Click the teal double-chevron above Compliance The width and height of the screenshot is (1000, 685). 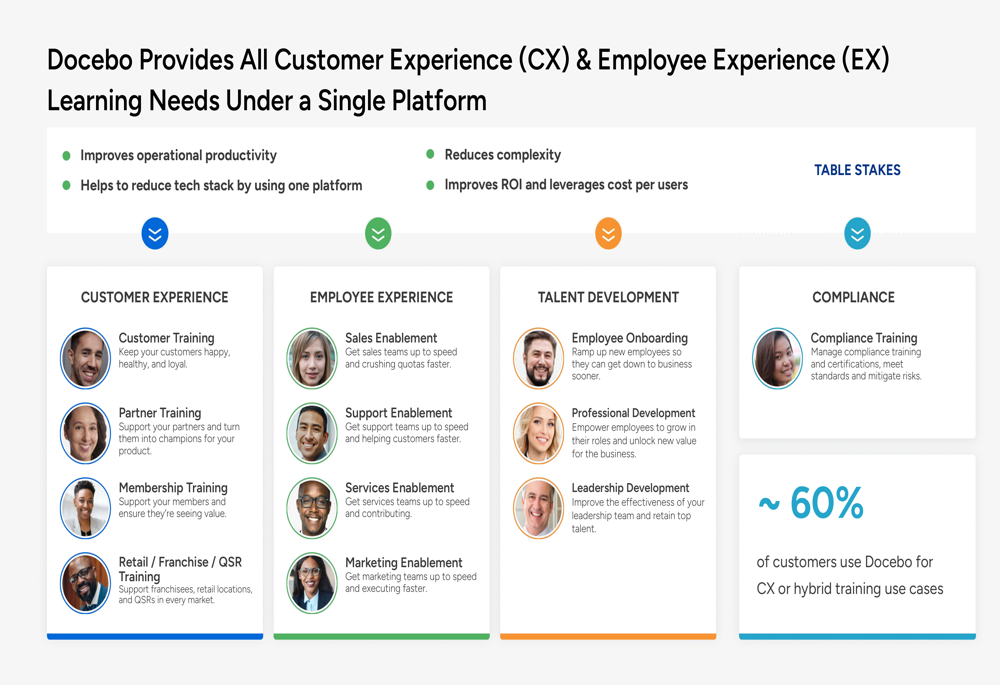point(857,233)
